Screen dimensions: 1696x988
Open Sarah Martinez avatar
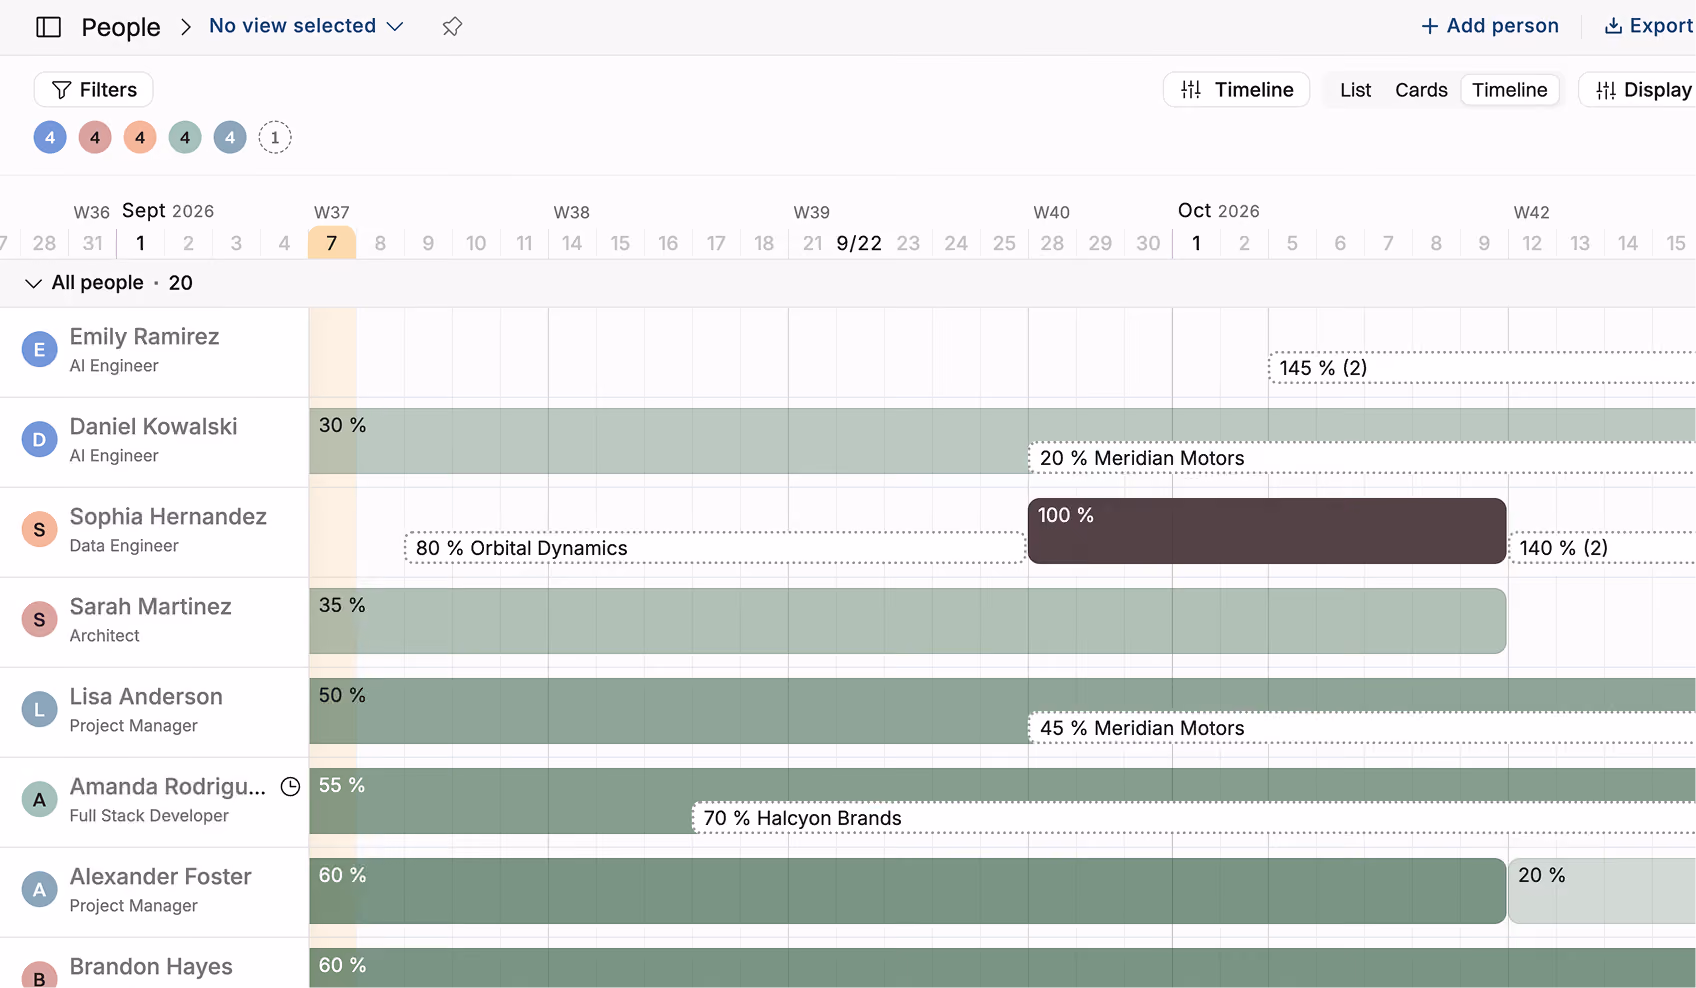(39, 620)
